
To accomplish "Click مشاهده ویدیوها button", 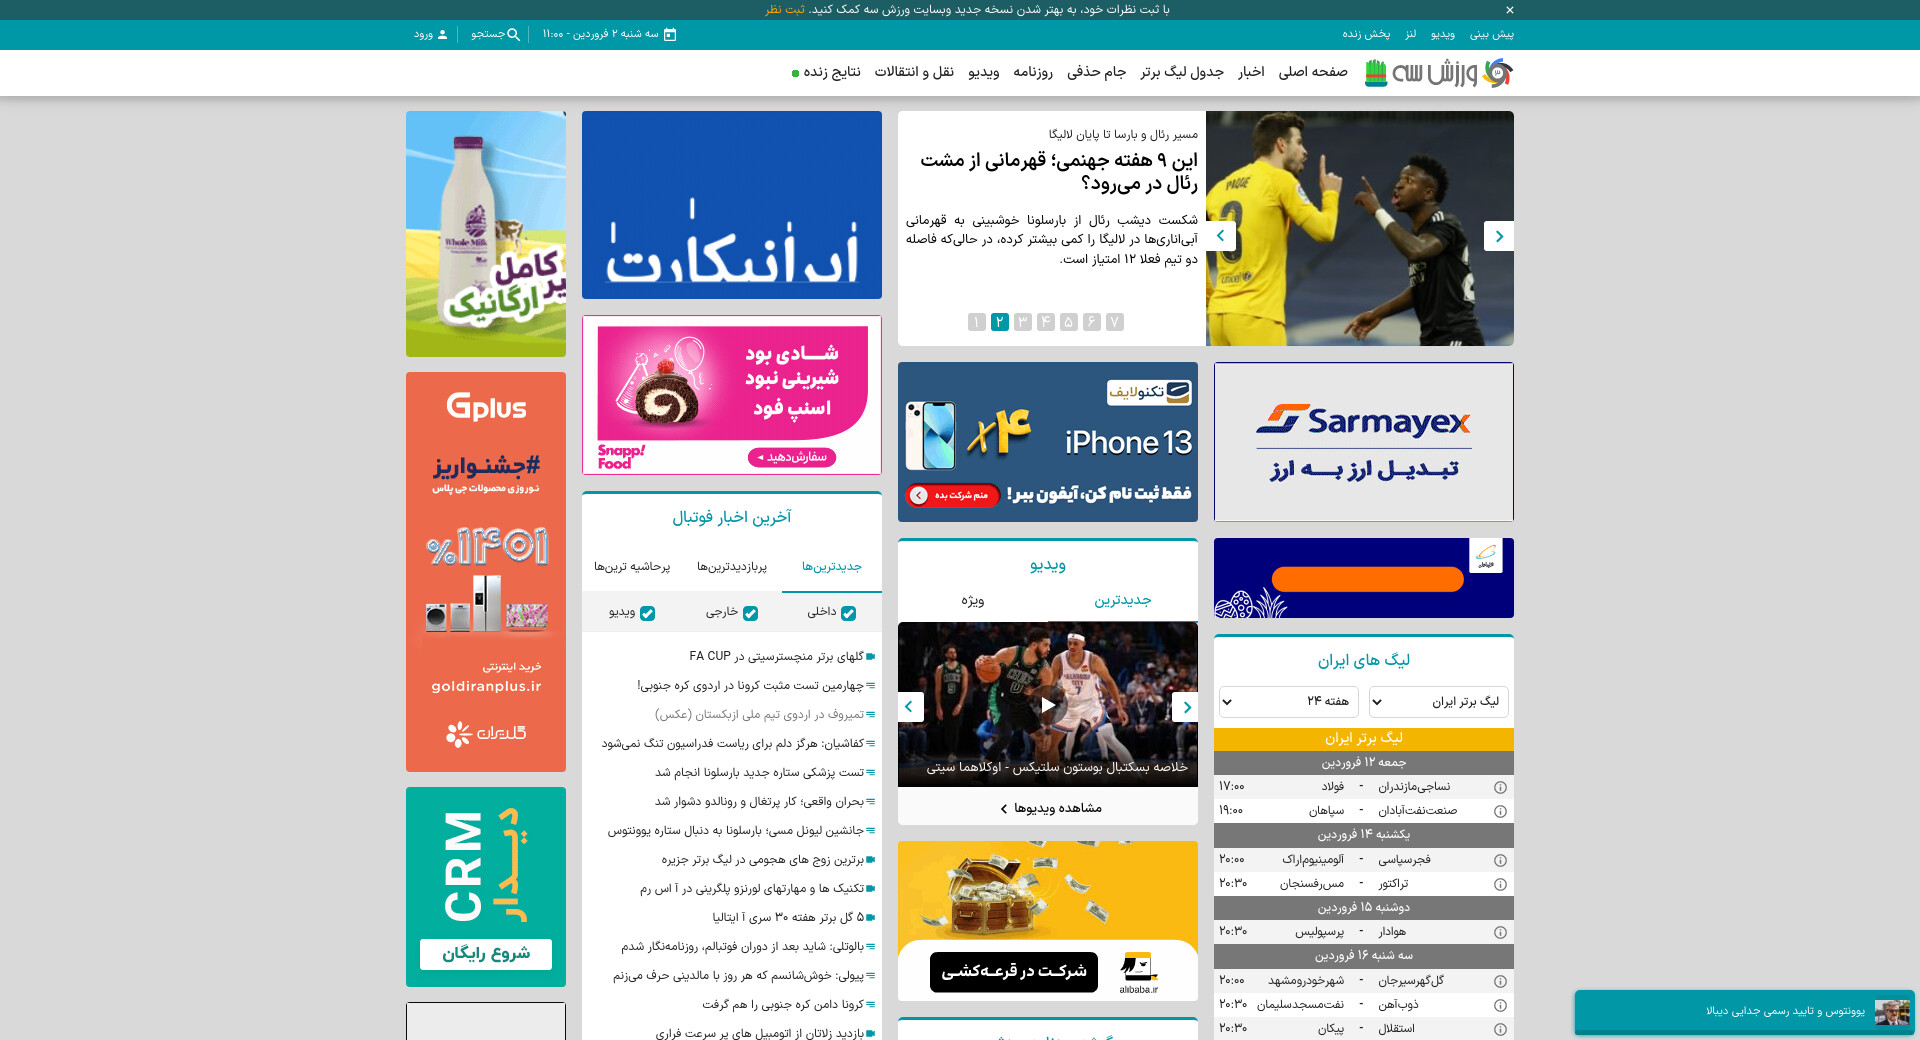I will click(x=1048, y=808).
